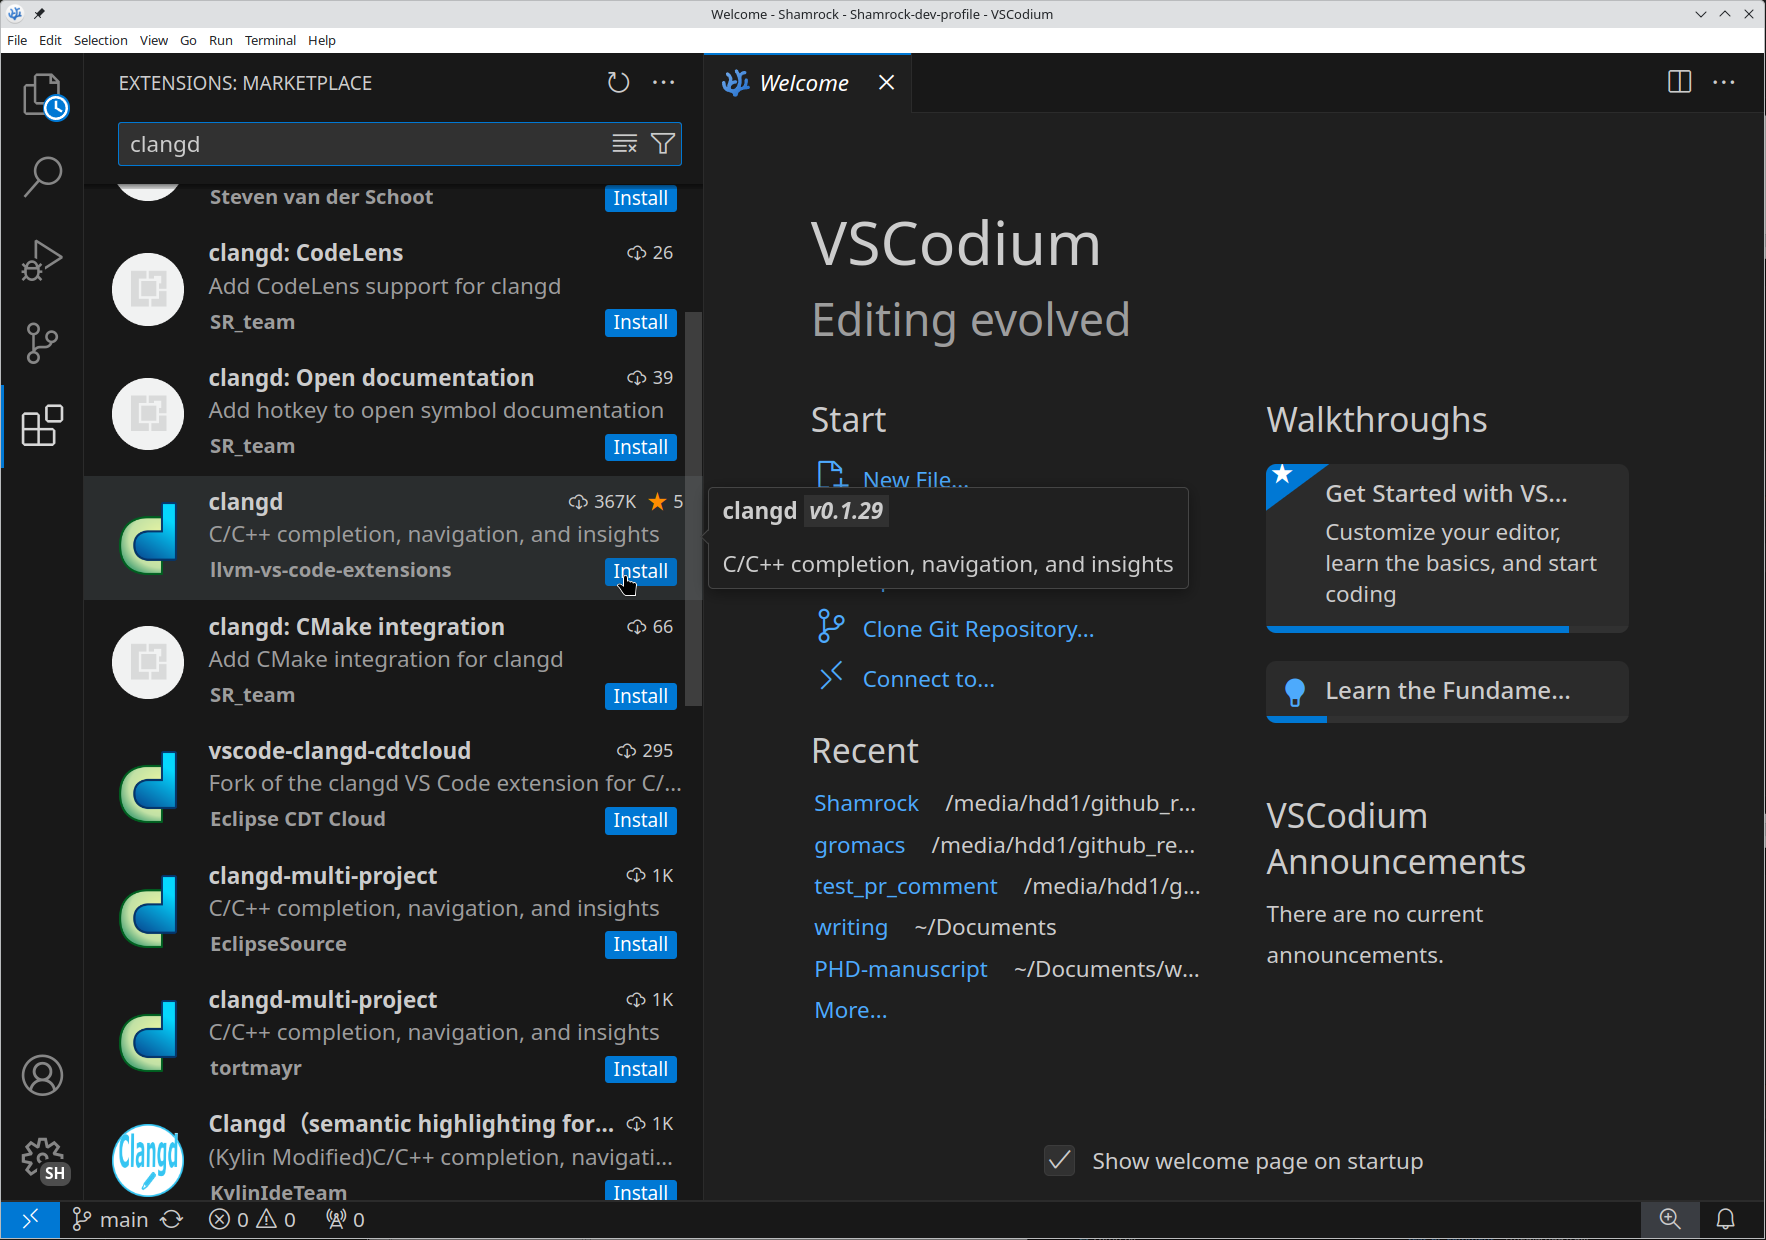Open the Explorer view in activity bar
The width and height of the screenshot is (1766, 1240).
[43, 96]
